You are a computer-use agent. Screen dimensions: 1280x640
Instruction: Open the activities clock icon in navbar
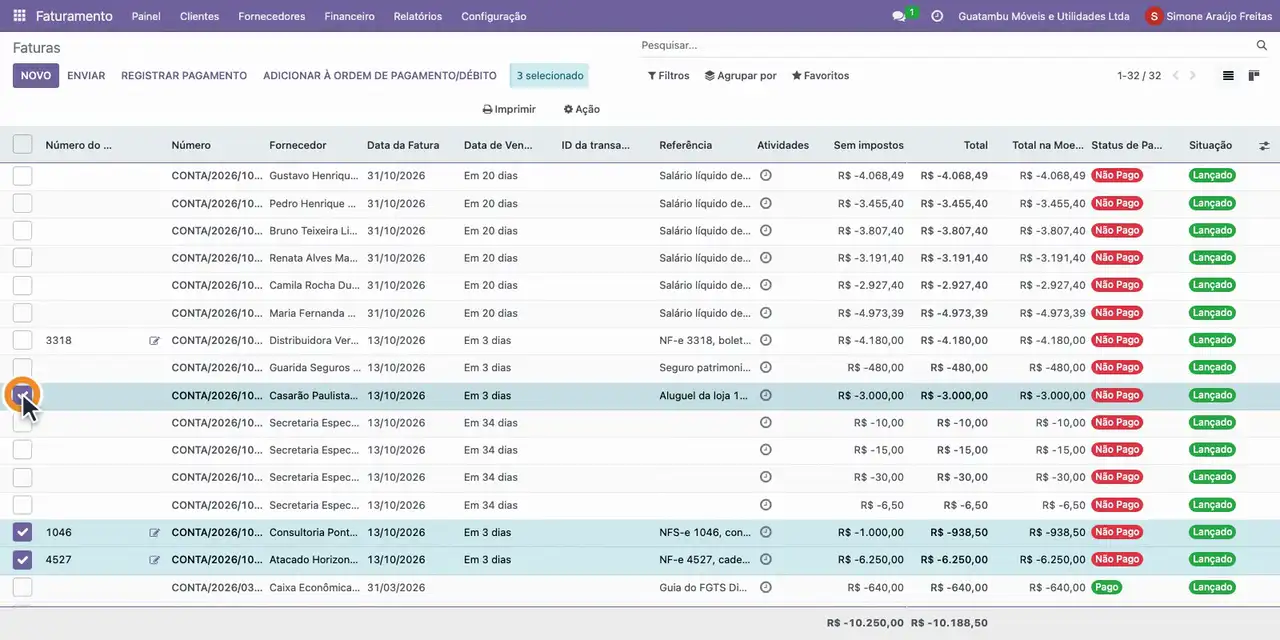pyautogui.click(x=937, y=16)
